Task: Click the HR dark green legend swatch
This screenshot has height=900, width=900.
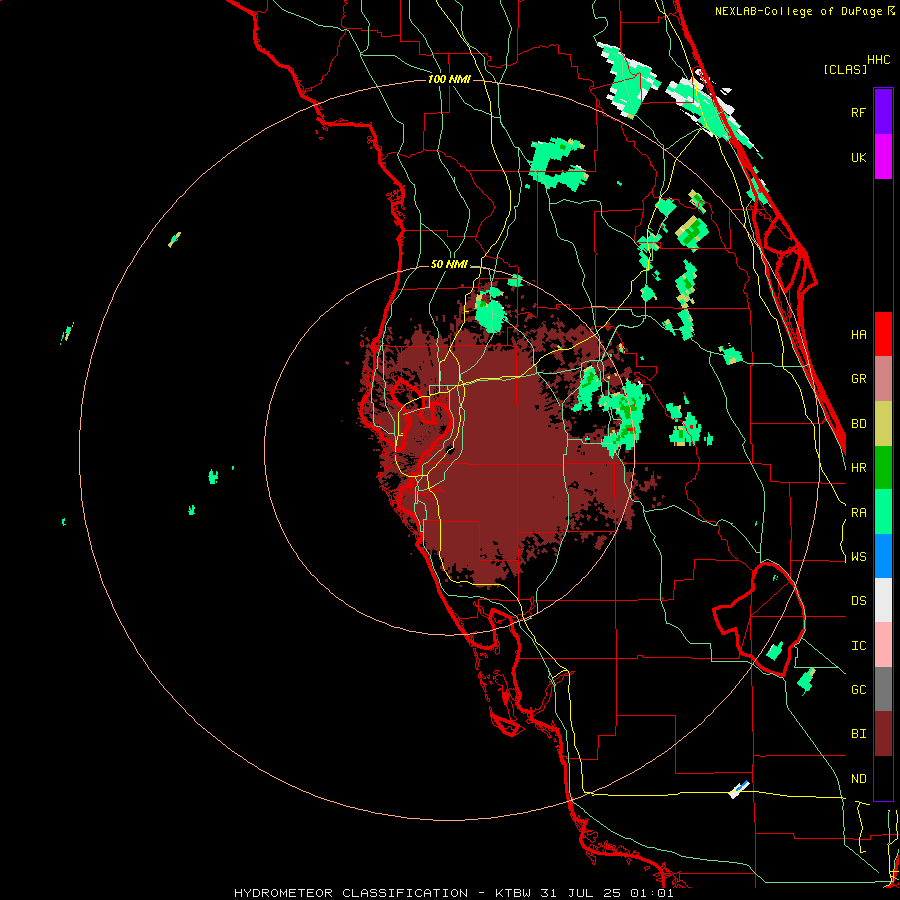Action: (x=883, y=467)
